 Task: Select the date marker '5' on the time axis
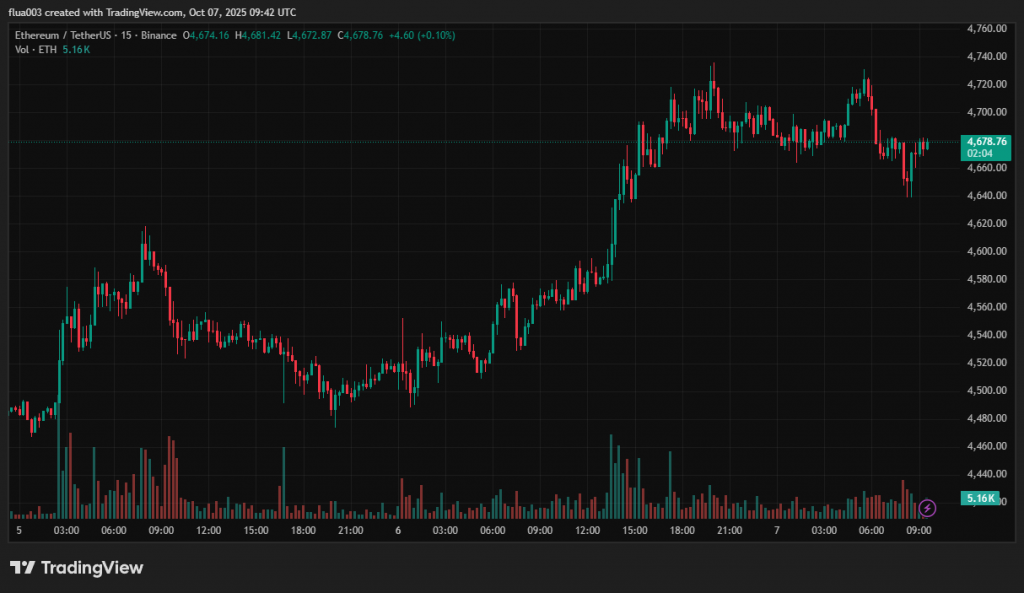pyautogui.click(x=19, y=529)
